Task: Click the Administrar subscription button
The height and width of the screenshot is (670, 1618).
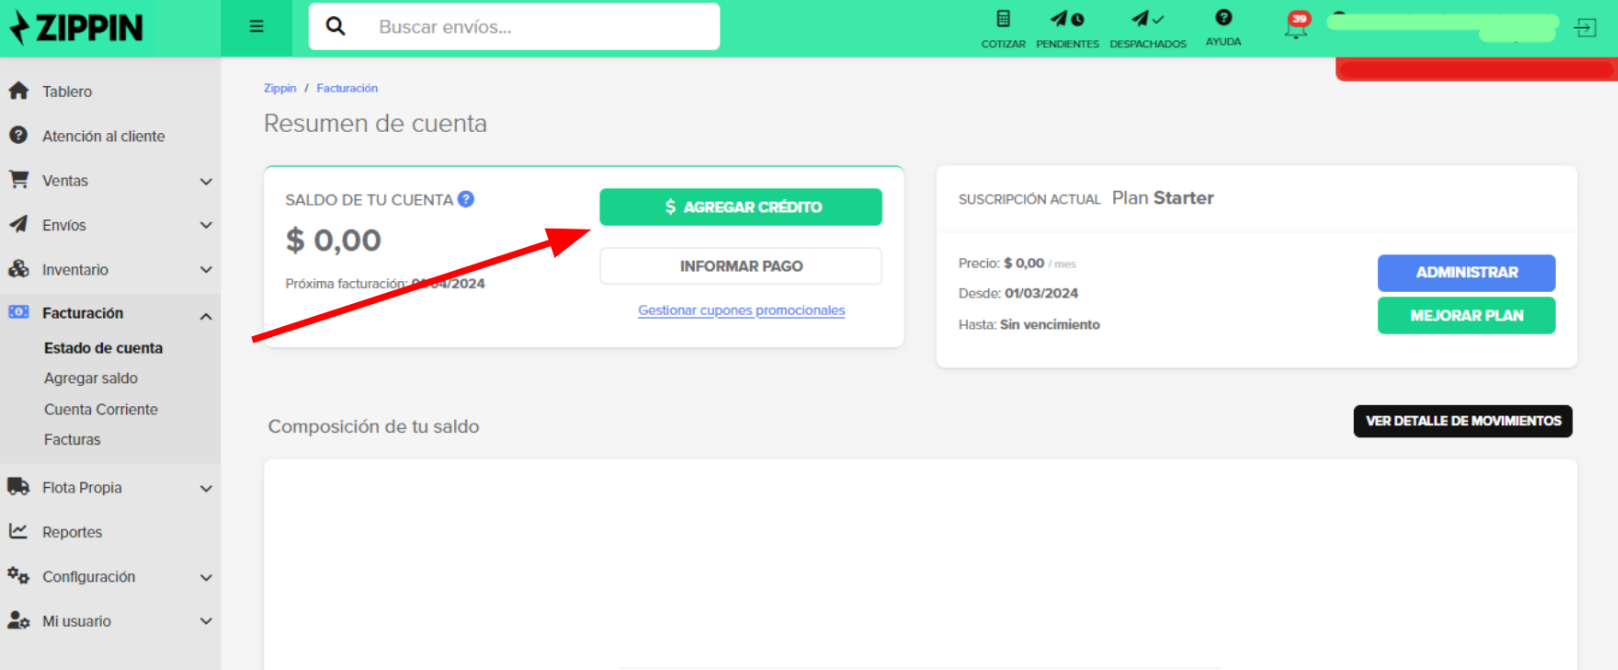Action: pos(1466,272)
